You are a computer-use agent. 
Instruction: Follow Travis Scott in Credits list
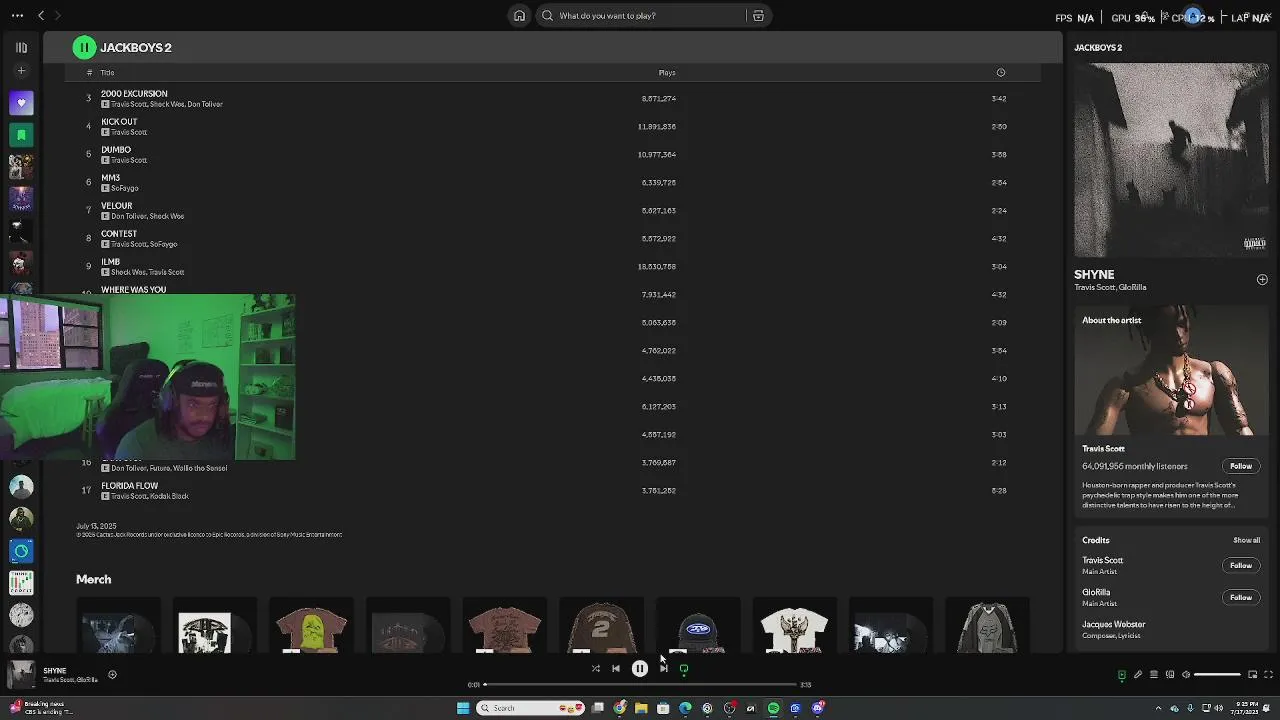pos(1240,565)
